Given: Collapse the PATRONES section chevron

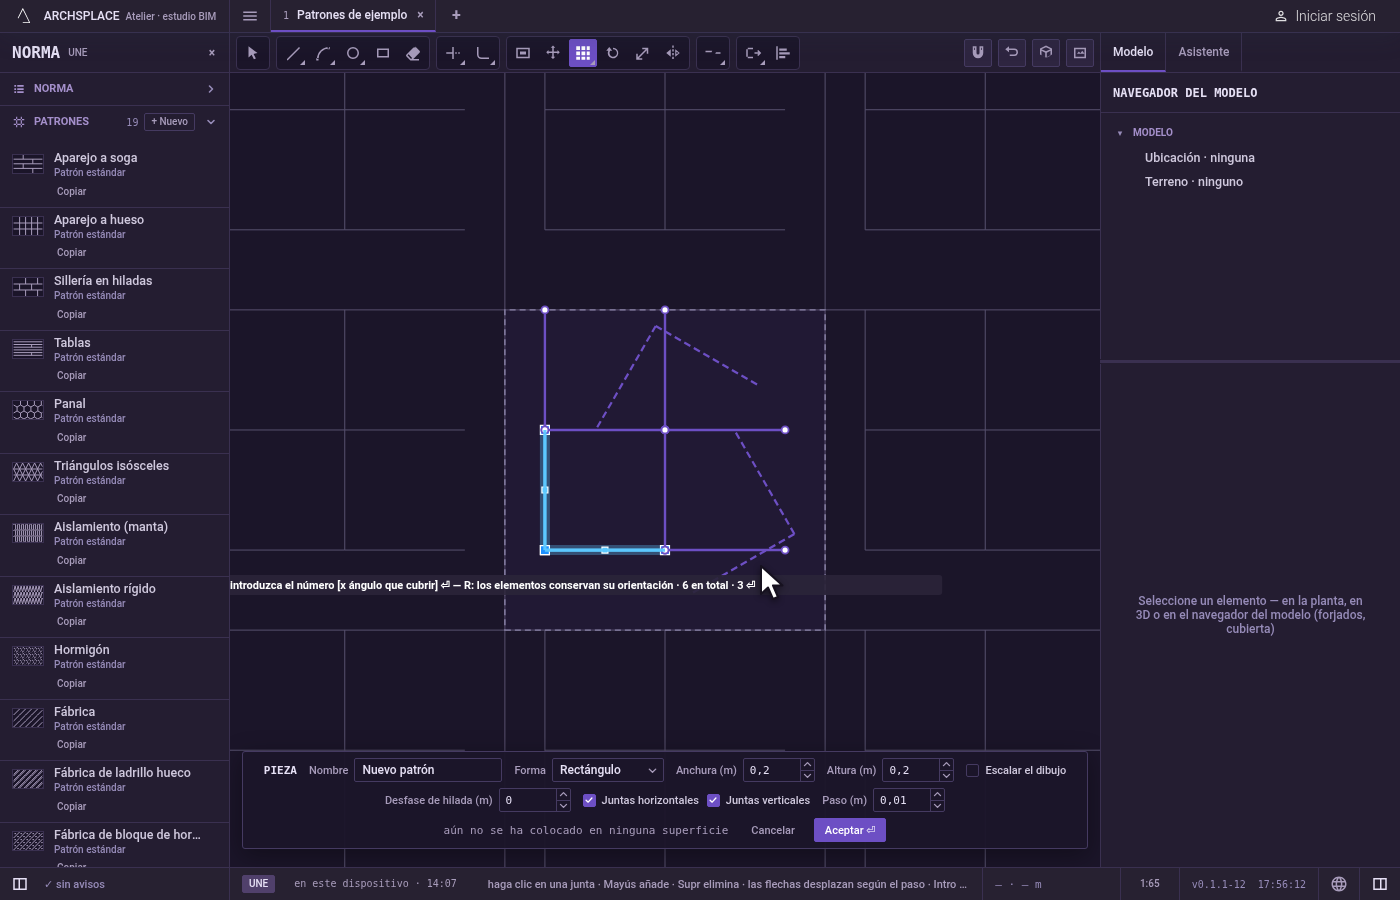Looking at the screenshot, I should 211,122.
